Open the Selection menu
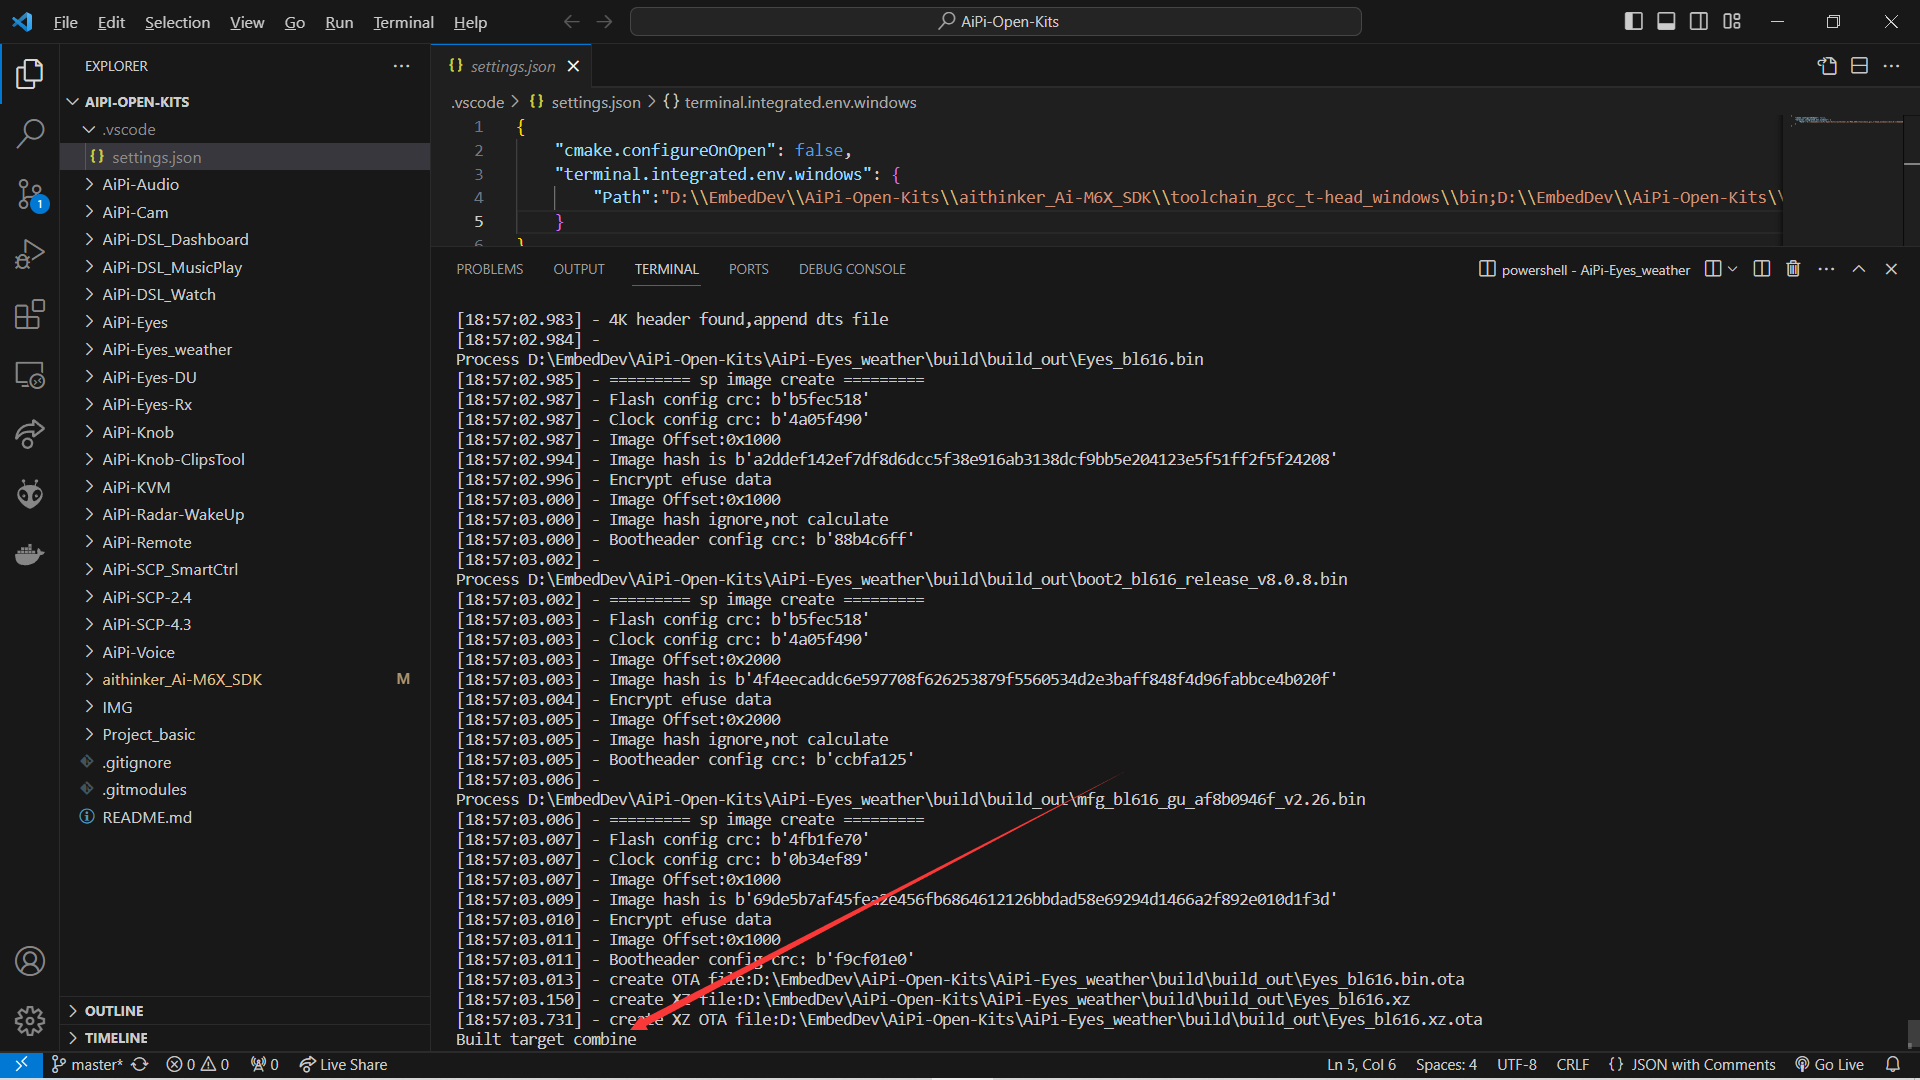Screen dimensions: 1920x1080 click(x=177, y=22)
